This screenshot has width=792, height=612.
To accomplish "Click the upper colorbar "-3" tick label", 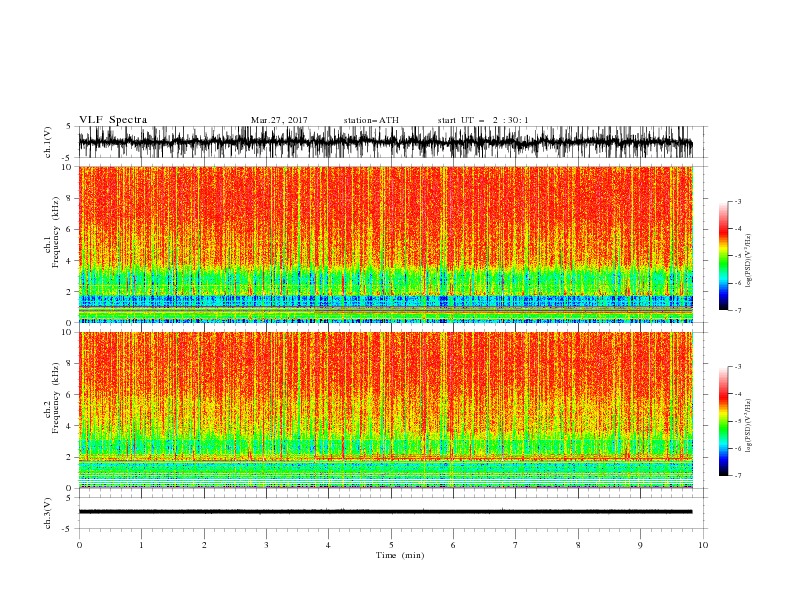I will 737,201.
